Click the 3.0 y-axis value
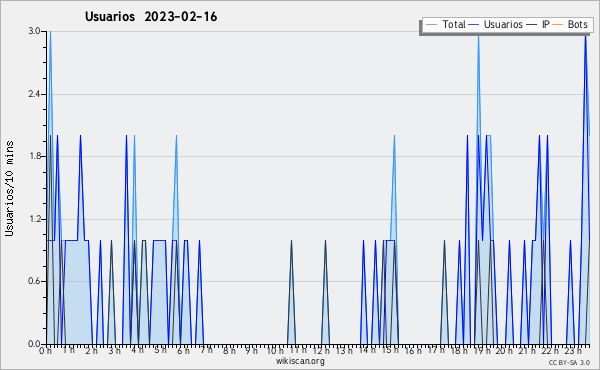The height and width of the screenshot is (370, 600). [34, 31]
